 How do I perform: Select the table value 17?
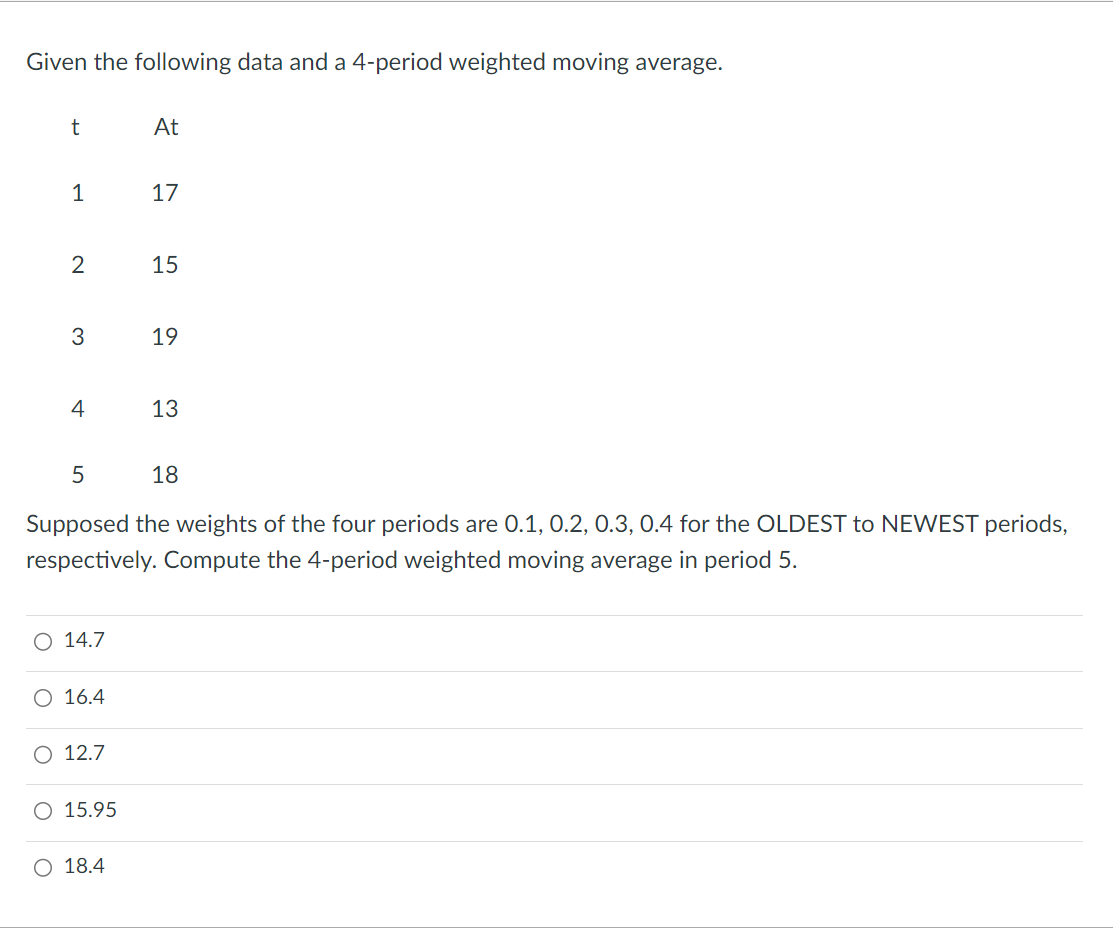166,193
